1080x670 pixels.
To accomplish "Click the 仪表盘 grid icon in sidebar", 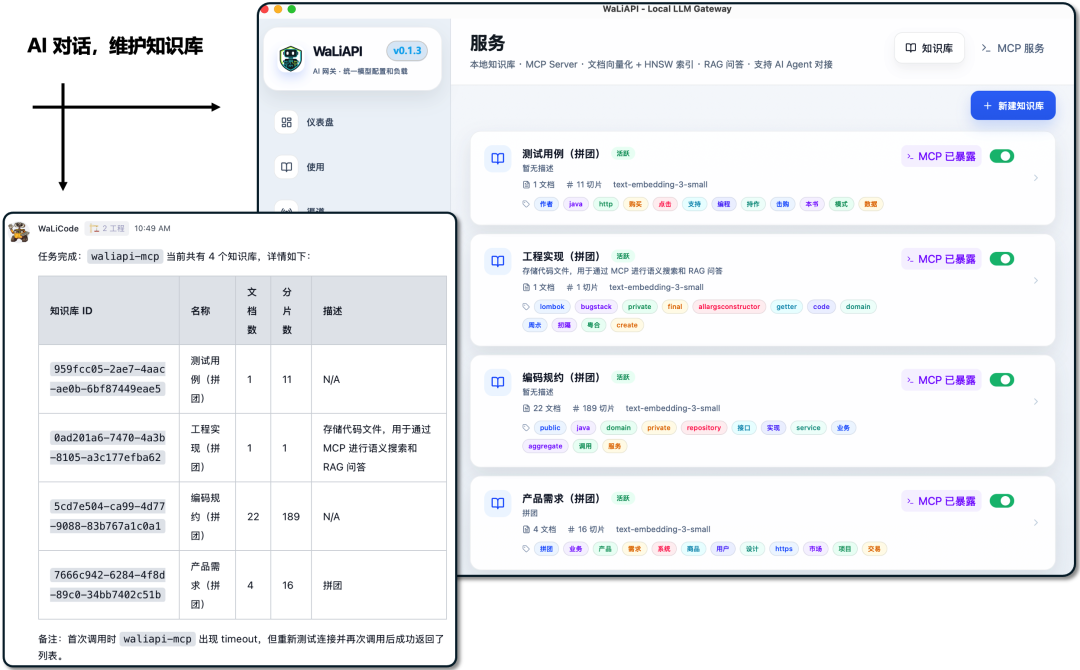I will point(287,122).
